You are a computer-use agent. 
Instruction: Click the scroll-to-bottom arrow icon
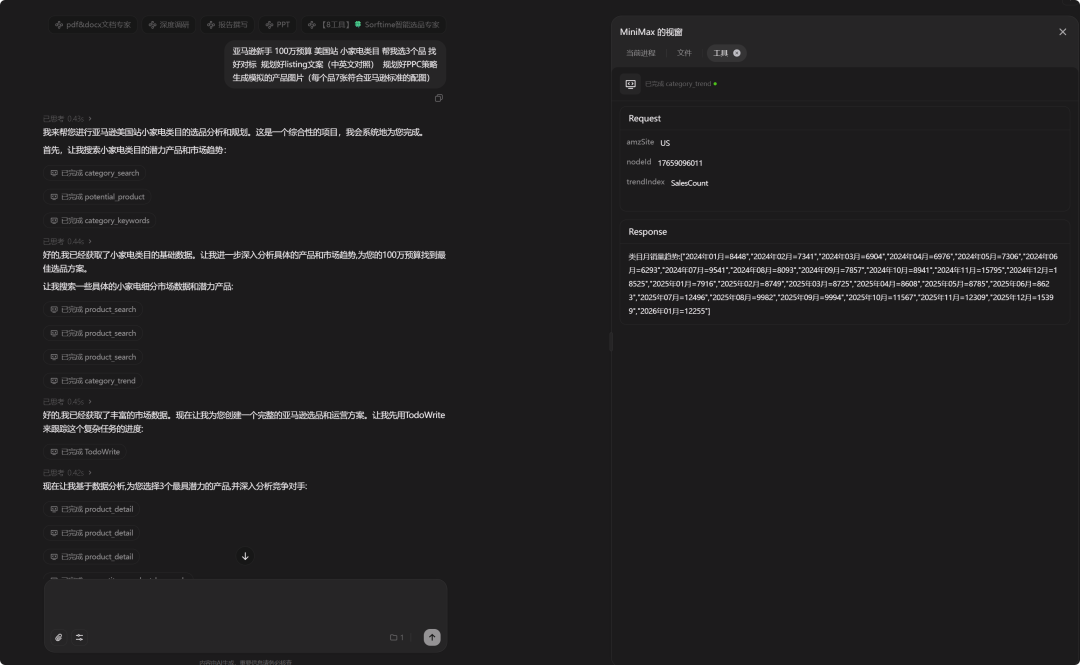[245, 556]
